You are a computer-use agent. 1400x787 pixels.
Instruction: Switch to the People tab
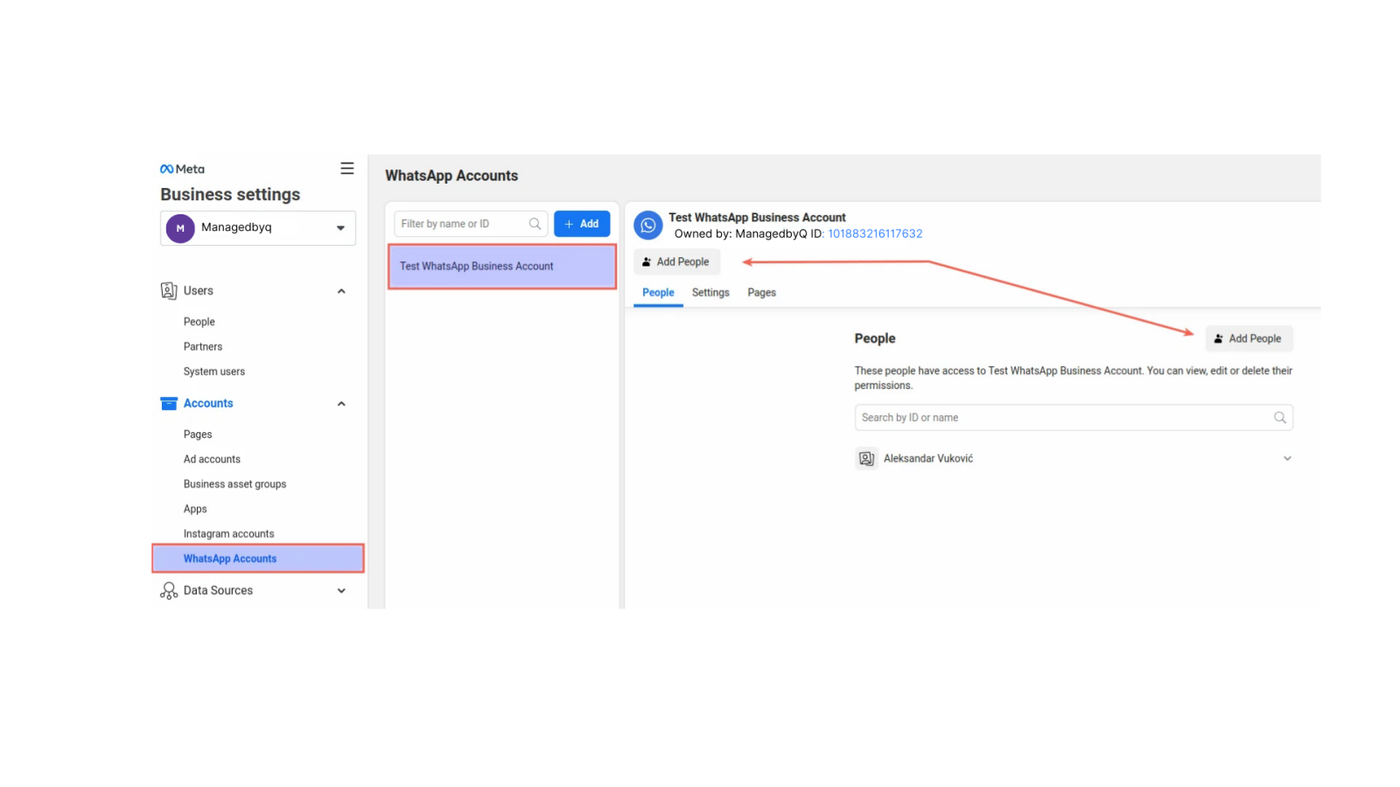click(x=658, y=293)
